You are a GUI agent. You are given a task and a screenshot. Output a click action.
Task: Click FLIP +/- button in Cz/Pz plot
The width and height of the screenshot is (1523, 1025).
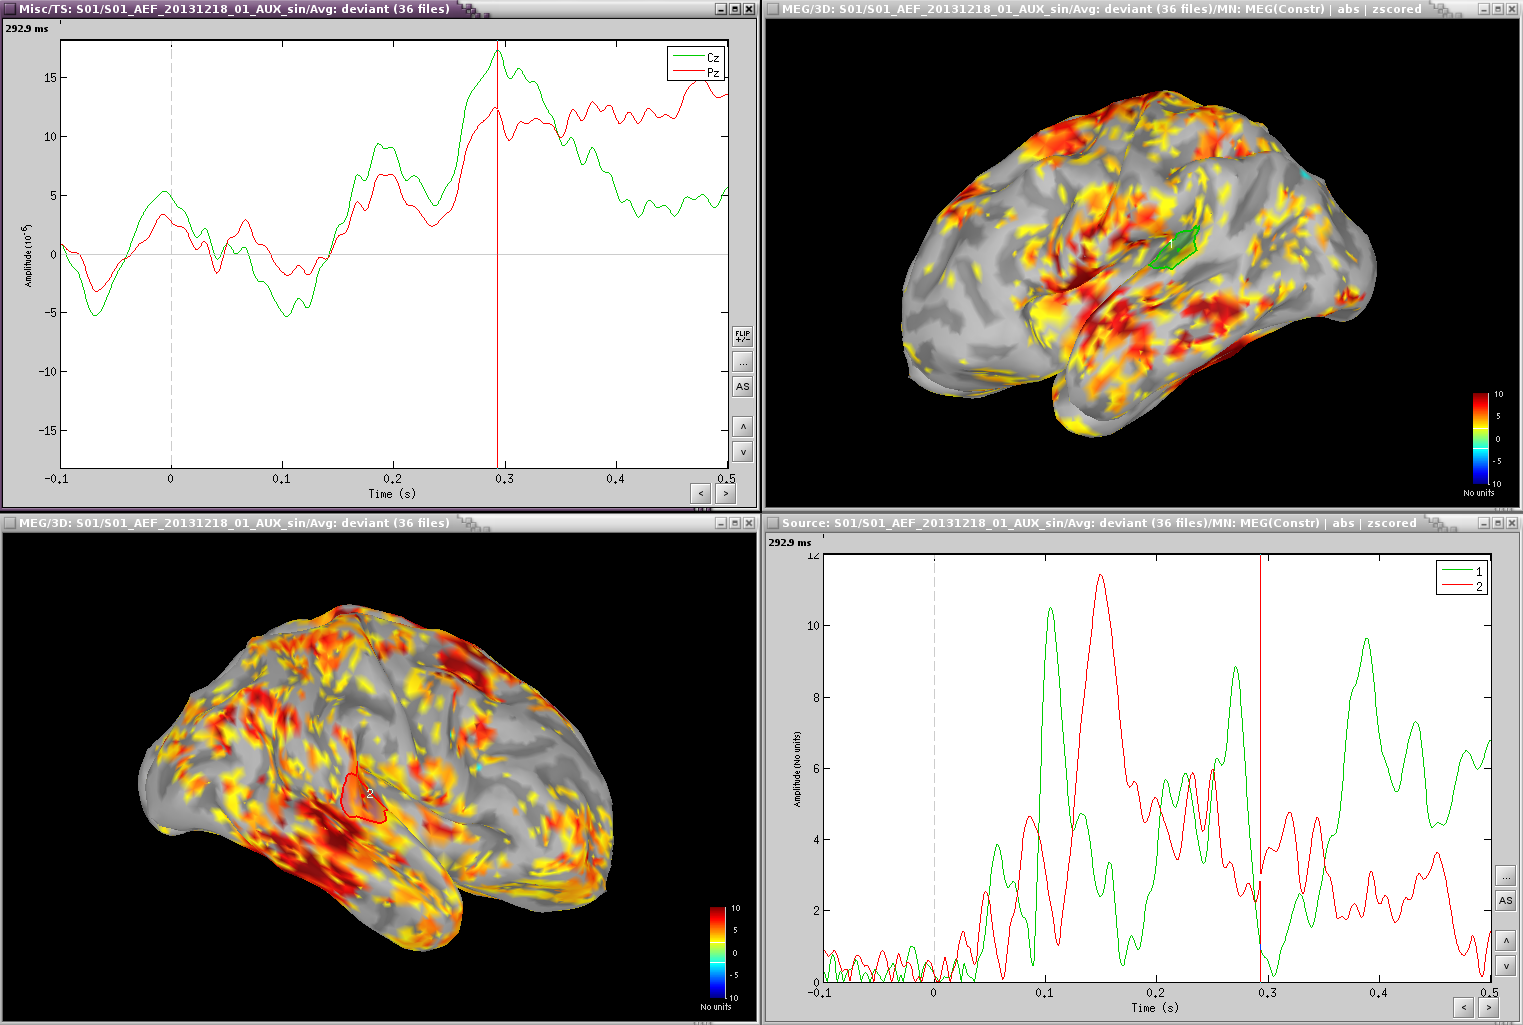pos(742,337)
